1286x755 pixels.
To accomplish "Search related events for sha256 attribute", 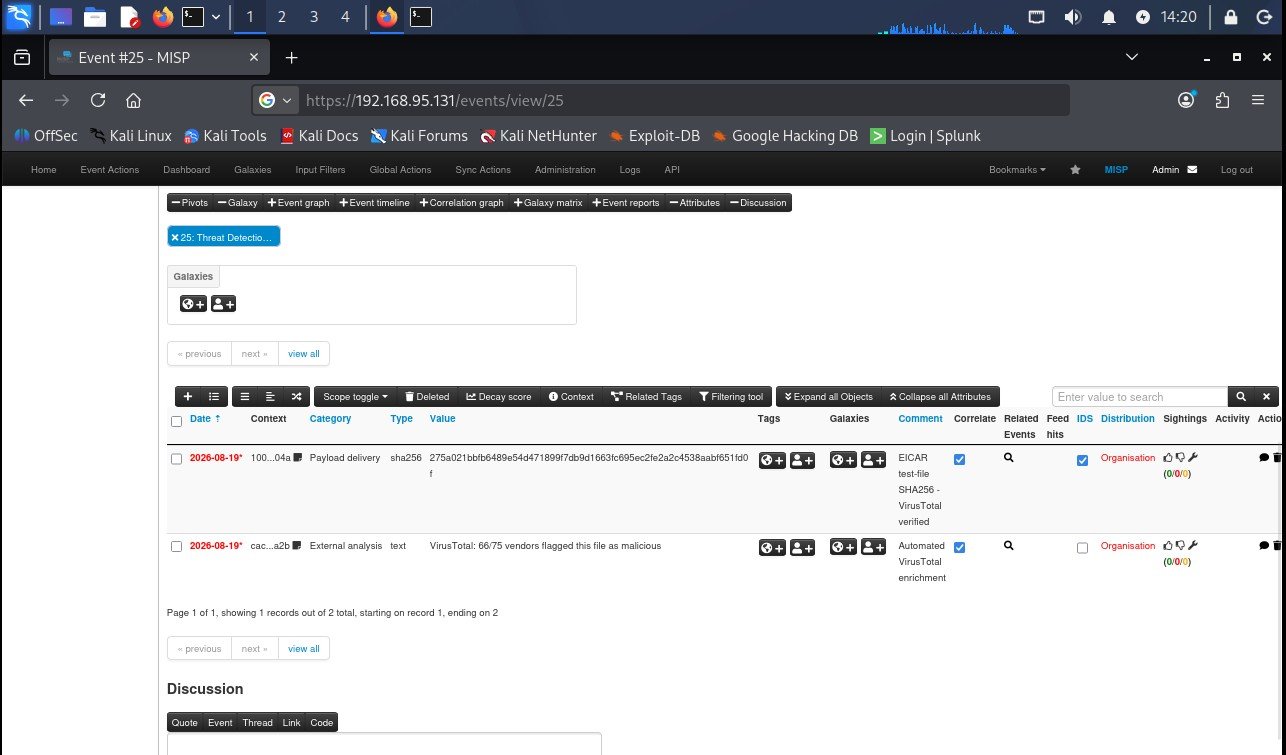I will pos(1009,458).
